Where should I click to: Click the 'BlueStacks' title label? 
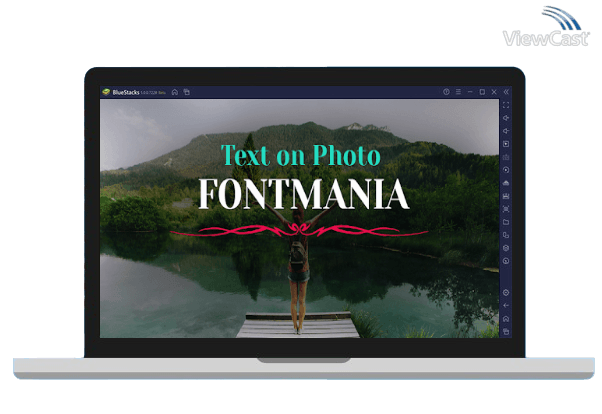click(126, 92)
